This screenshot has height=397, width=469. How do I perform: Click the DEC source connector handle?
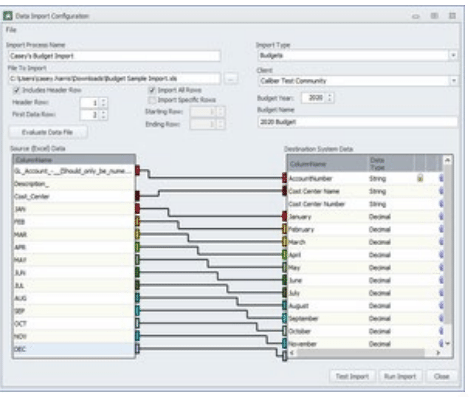pyautogui.click(x=137, y=349)
